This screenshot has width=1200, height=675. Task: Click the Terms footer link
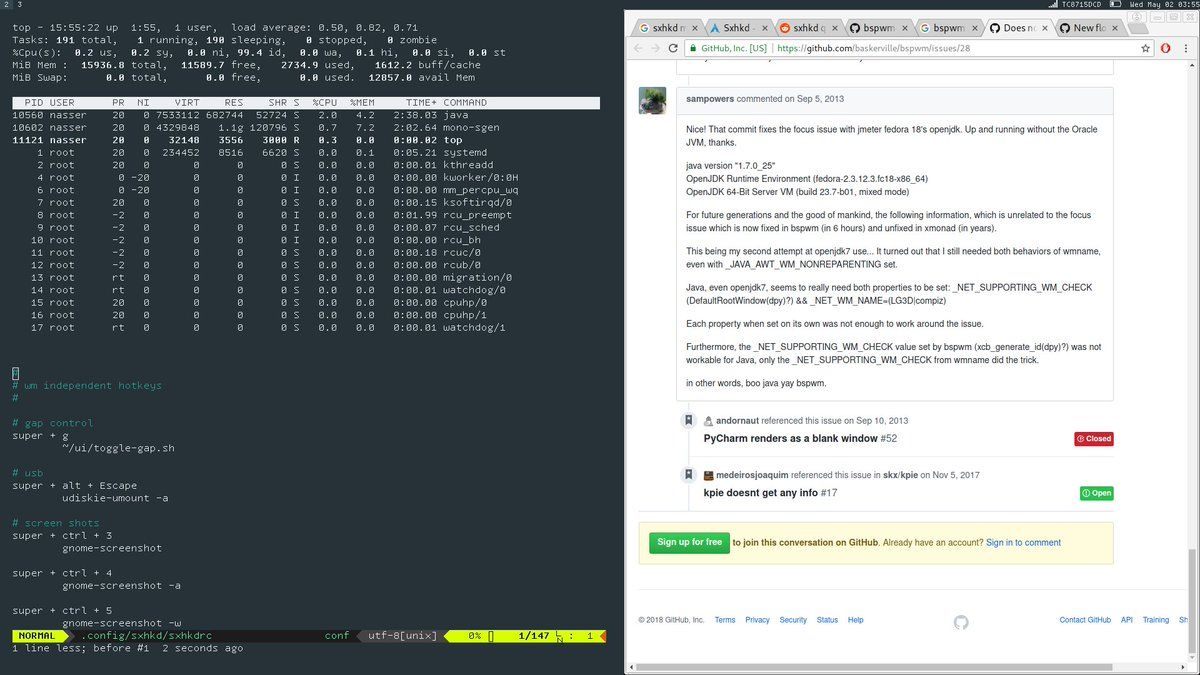point(725,620)
